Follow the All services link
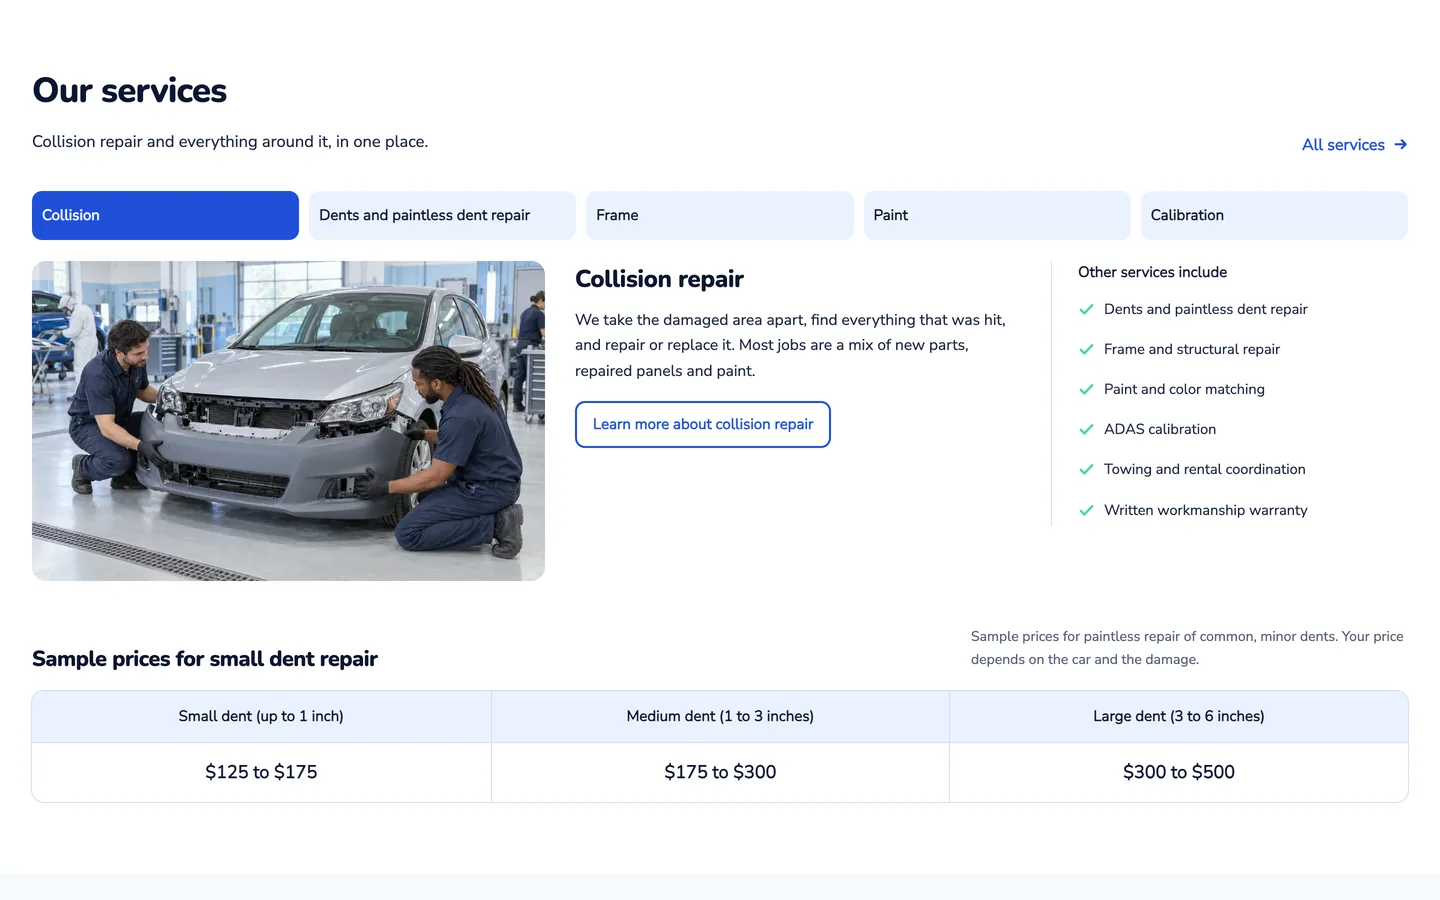The width and height of the screenshot is (1440, 900). click(1354, 145)
